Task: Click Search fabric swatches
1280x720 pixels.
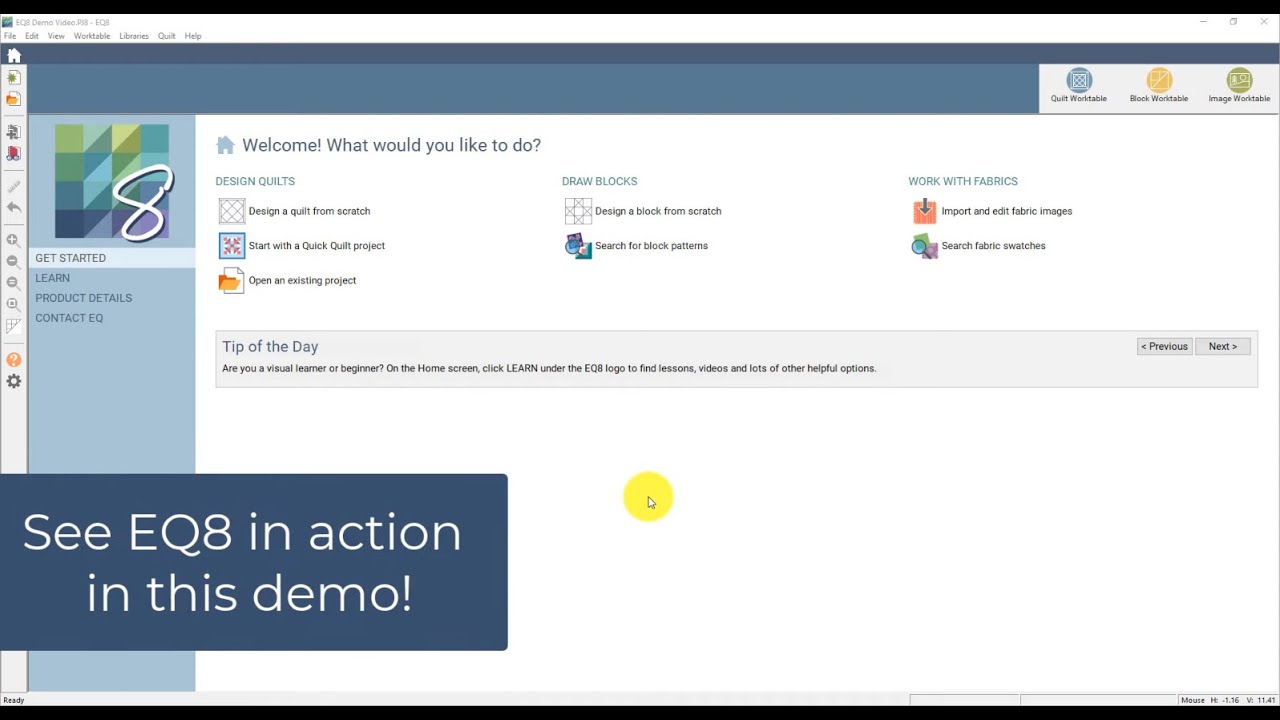Action: [x=979, y=246]
